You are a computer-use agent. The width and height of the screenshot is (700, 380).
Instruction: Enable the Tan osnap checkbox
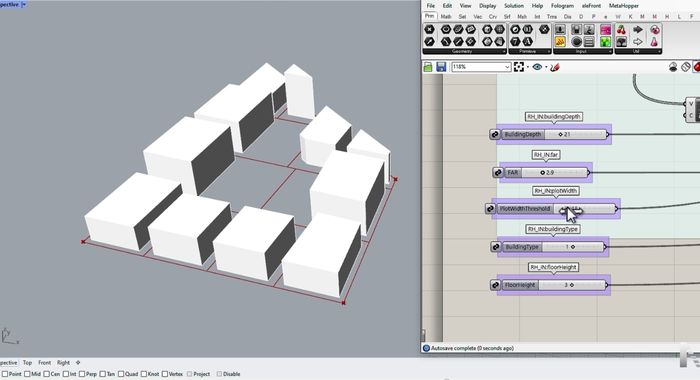(103, 374)
